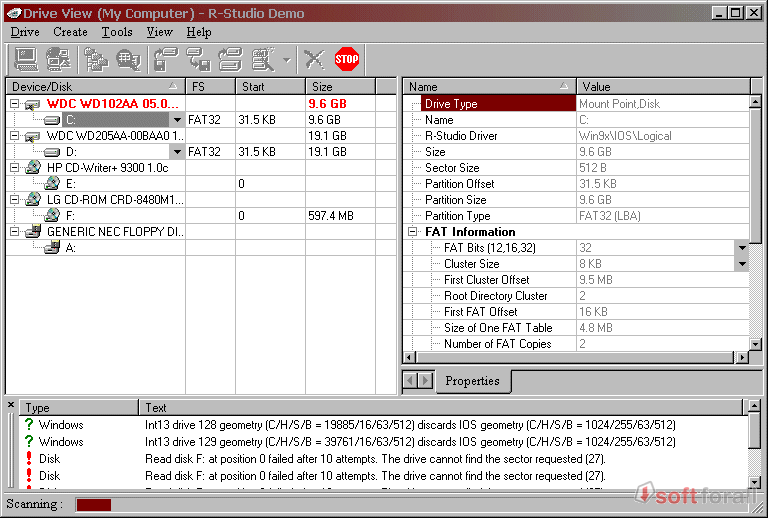Click the scan drive magnifier toolbar icon
The height and width of the screenshot is (518, 768).
tap(128, 60)
